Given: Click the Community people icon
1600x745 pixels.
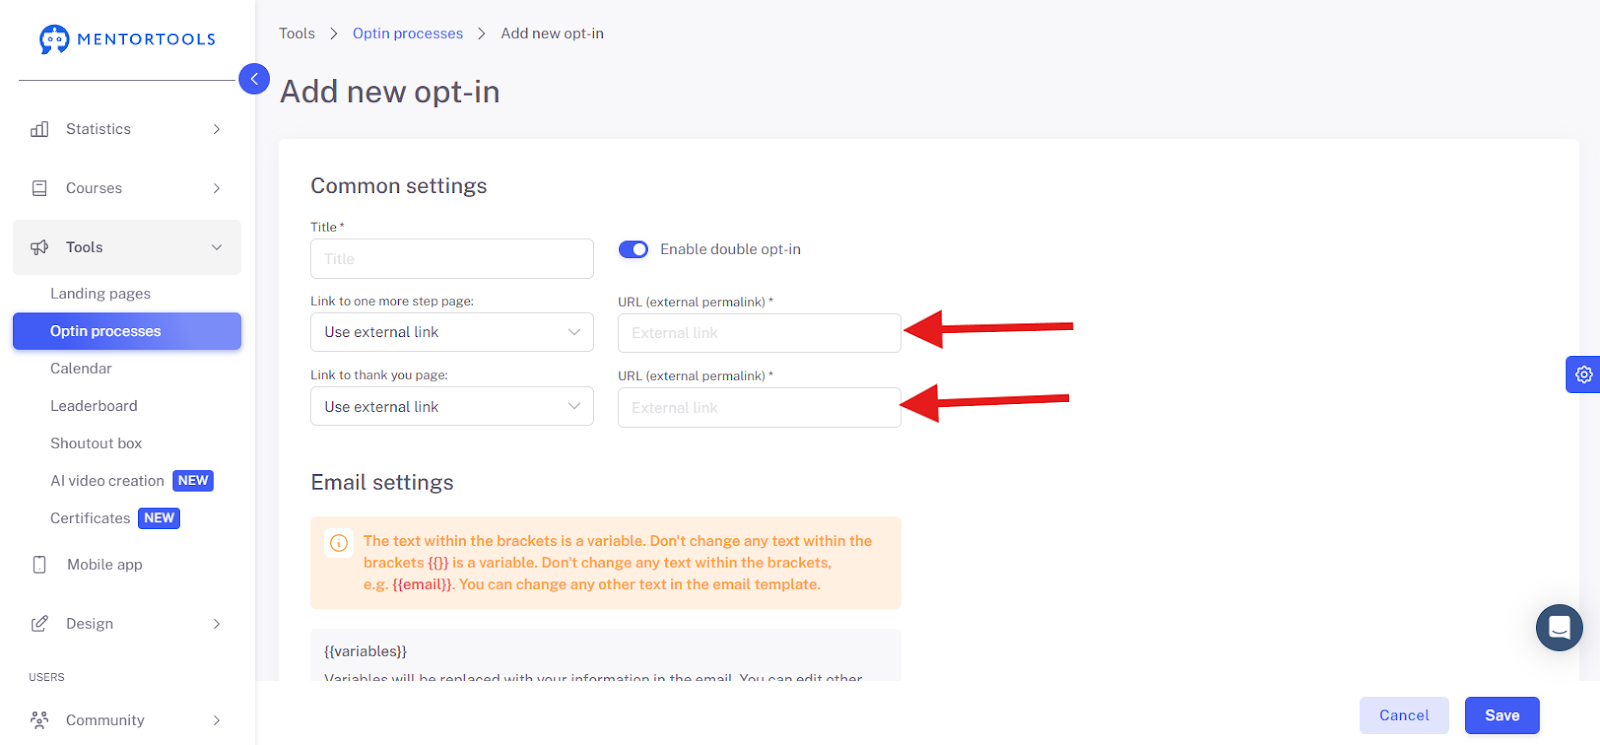Looking at the screenshot, I should click(40, 720).
